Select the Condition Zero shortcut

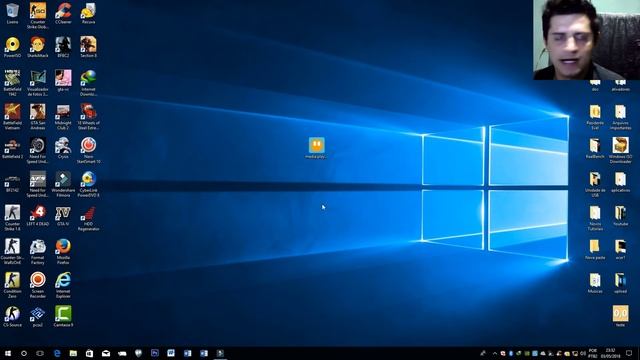coord(12,285)
